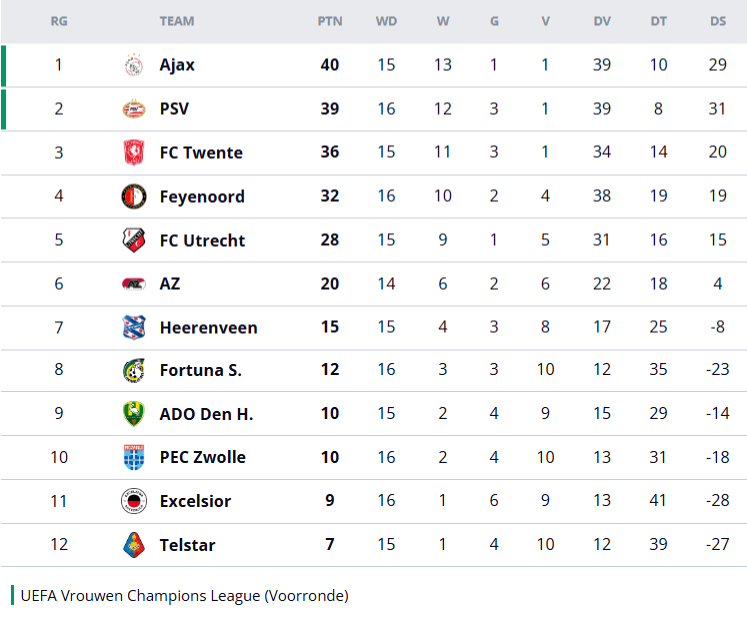Select the PTN points column header
The height and width of the screenshot is (624, 747).
pyautogui.click(x=329, y=21)
